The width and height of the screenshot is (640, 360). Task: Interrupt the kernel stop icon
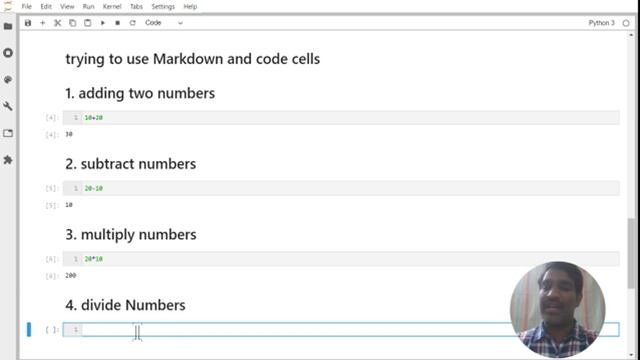click(118, 23)
